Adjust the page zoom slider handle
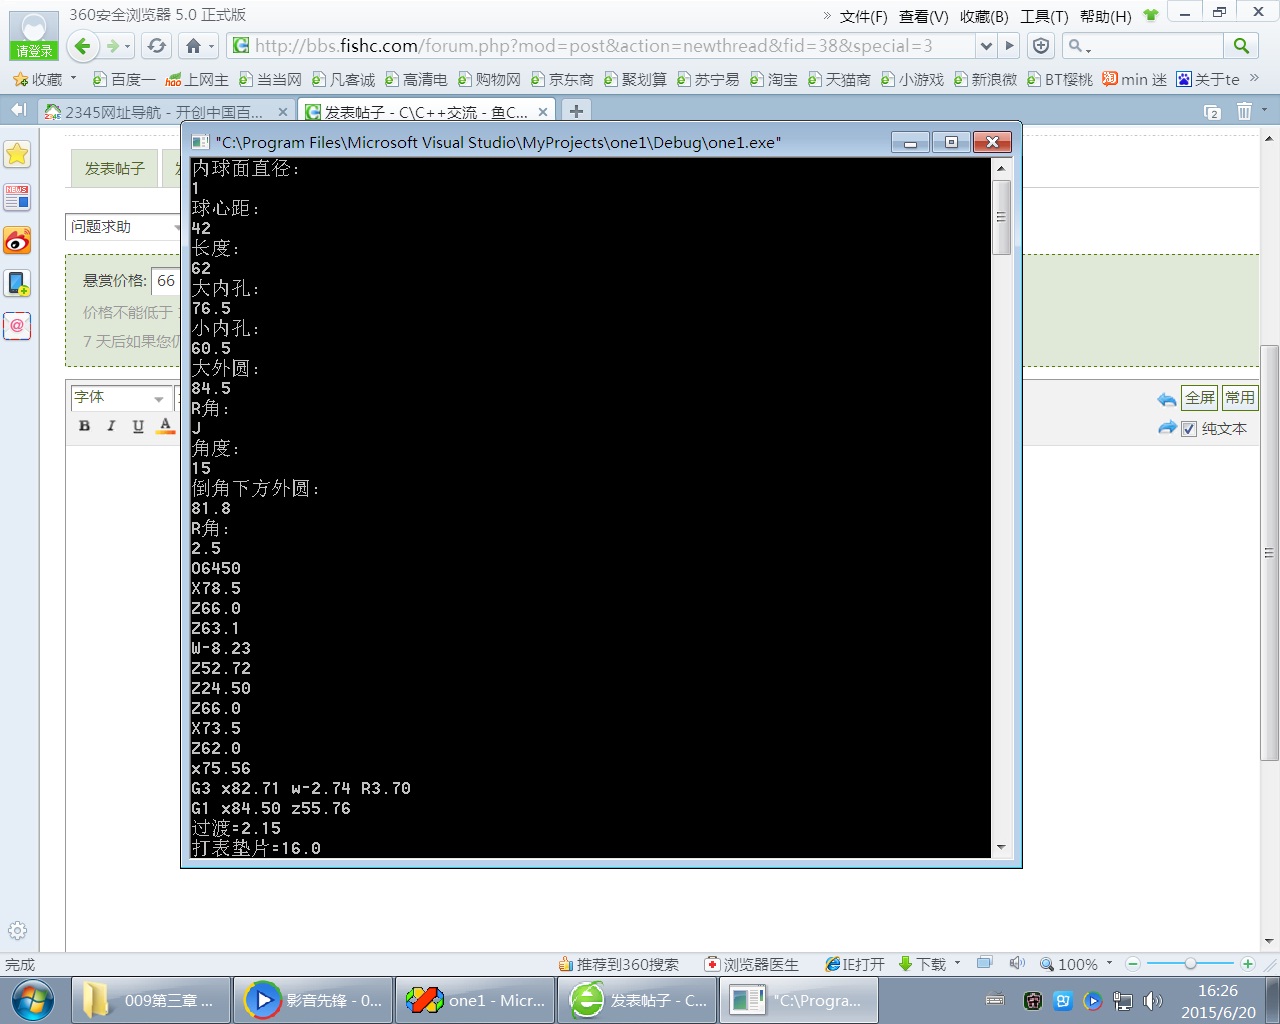This screenshot has width=1280, height=1024. tap(1190, 964)
